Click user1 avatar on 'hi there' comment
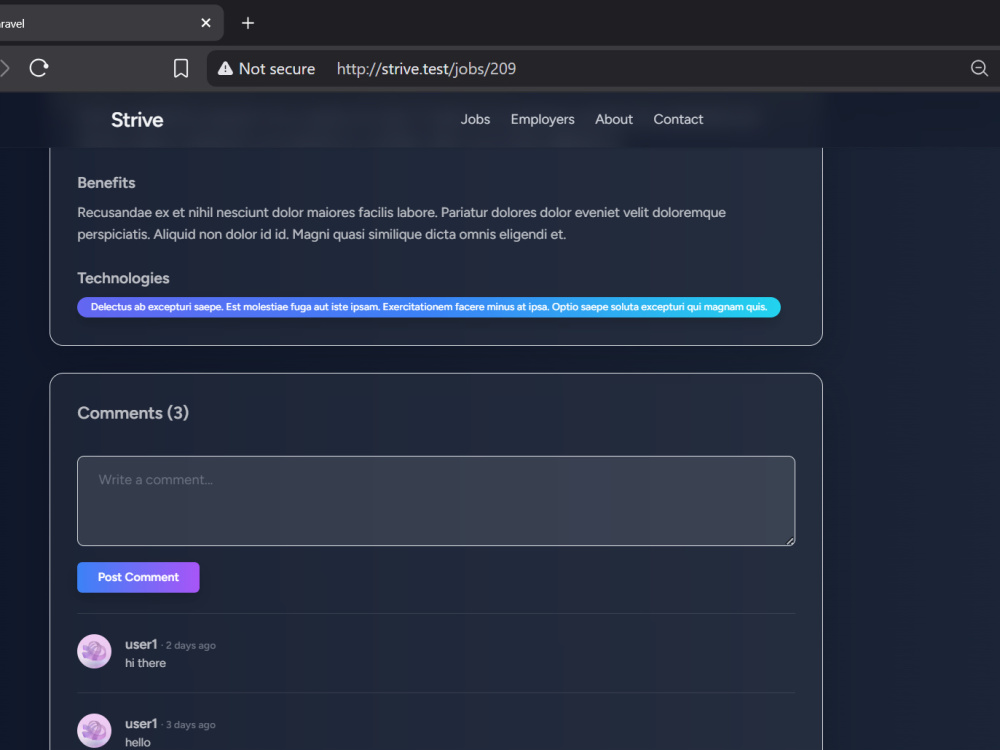Image resolution: width=1000 pixels, height=750 pixels. 94,651
